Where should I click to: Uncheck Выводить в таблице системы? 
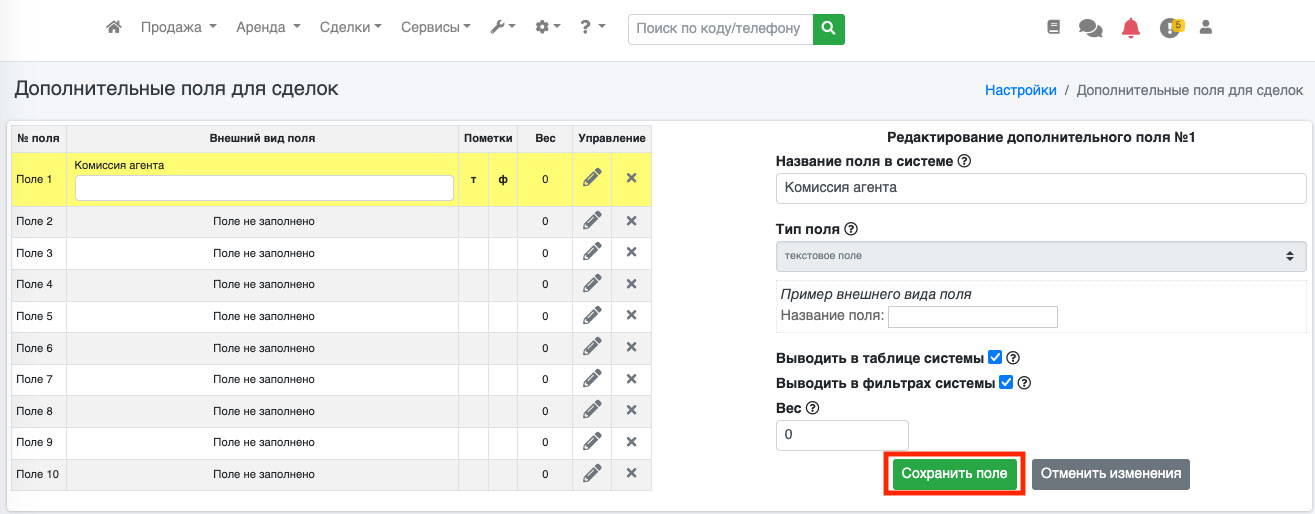[995, 357]
